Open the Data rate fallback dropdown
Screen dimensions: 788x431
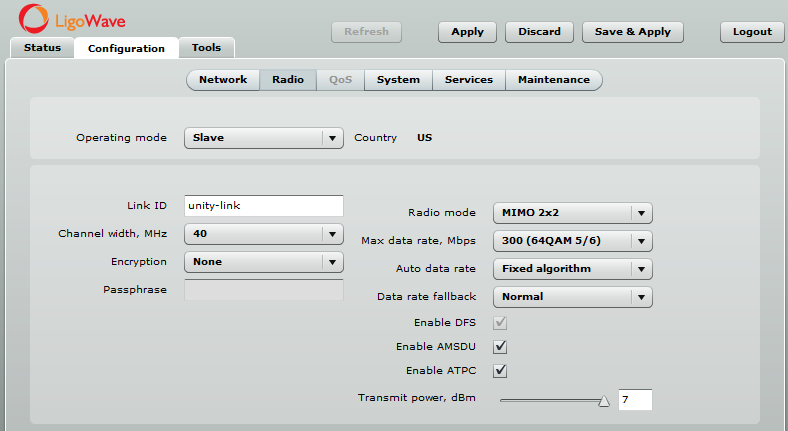pyautogui.click(x=572, y=297)
